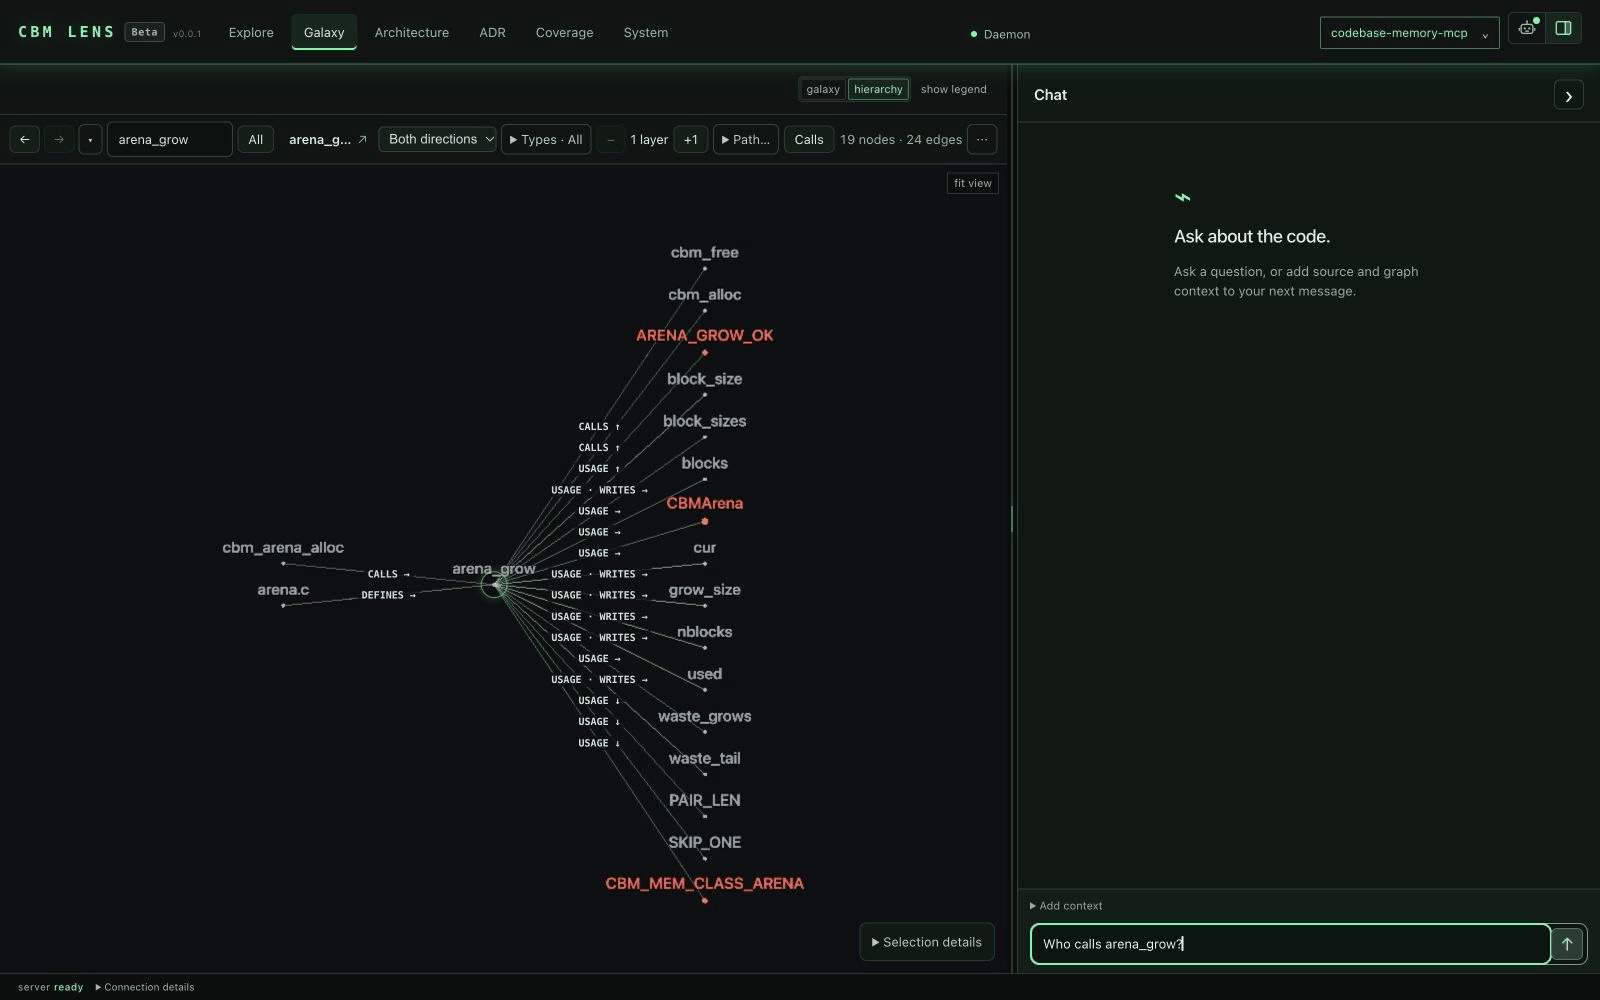
Task: Open the three-dots more options menu
Action: point(982,139)
